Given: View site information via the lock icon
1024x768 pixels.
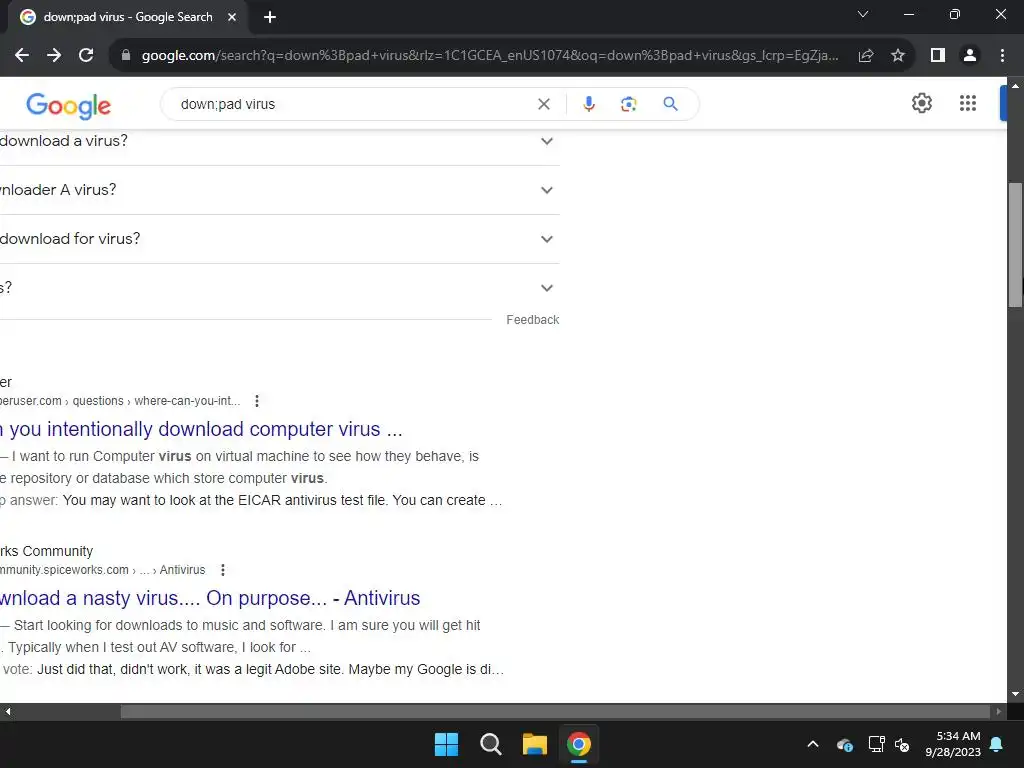Looking at the screenshot, I should click(x=126, y=56).
